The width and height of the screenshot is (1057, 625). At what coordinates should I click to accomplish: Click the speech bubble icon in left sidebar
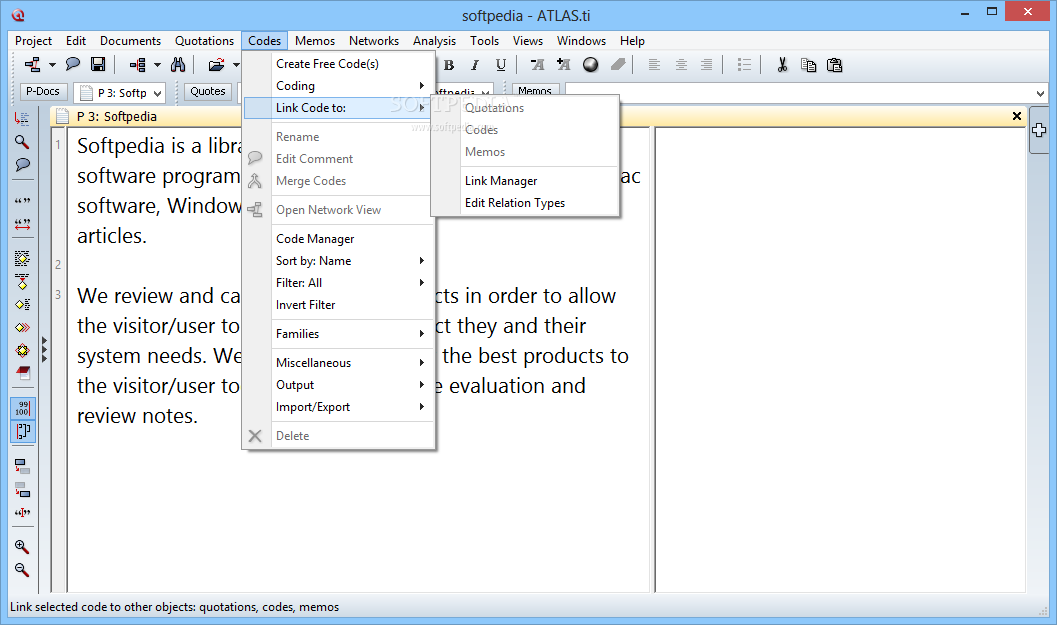[22, 165]
